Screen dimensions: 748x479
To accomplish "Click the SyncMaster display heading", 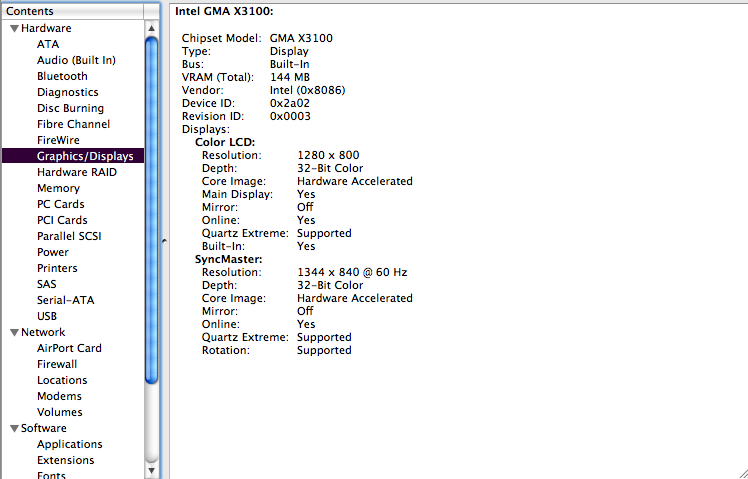I will point(229,259).
